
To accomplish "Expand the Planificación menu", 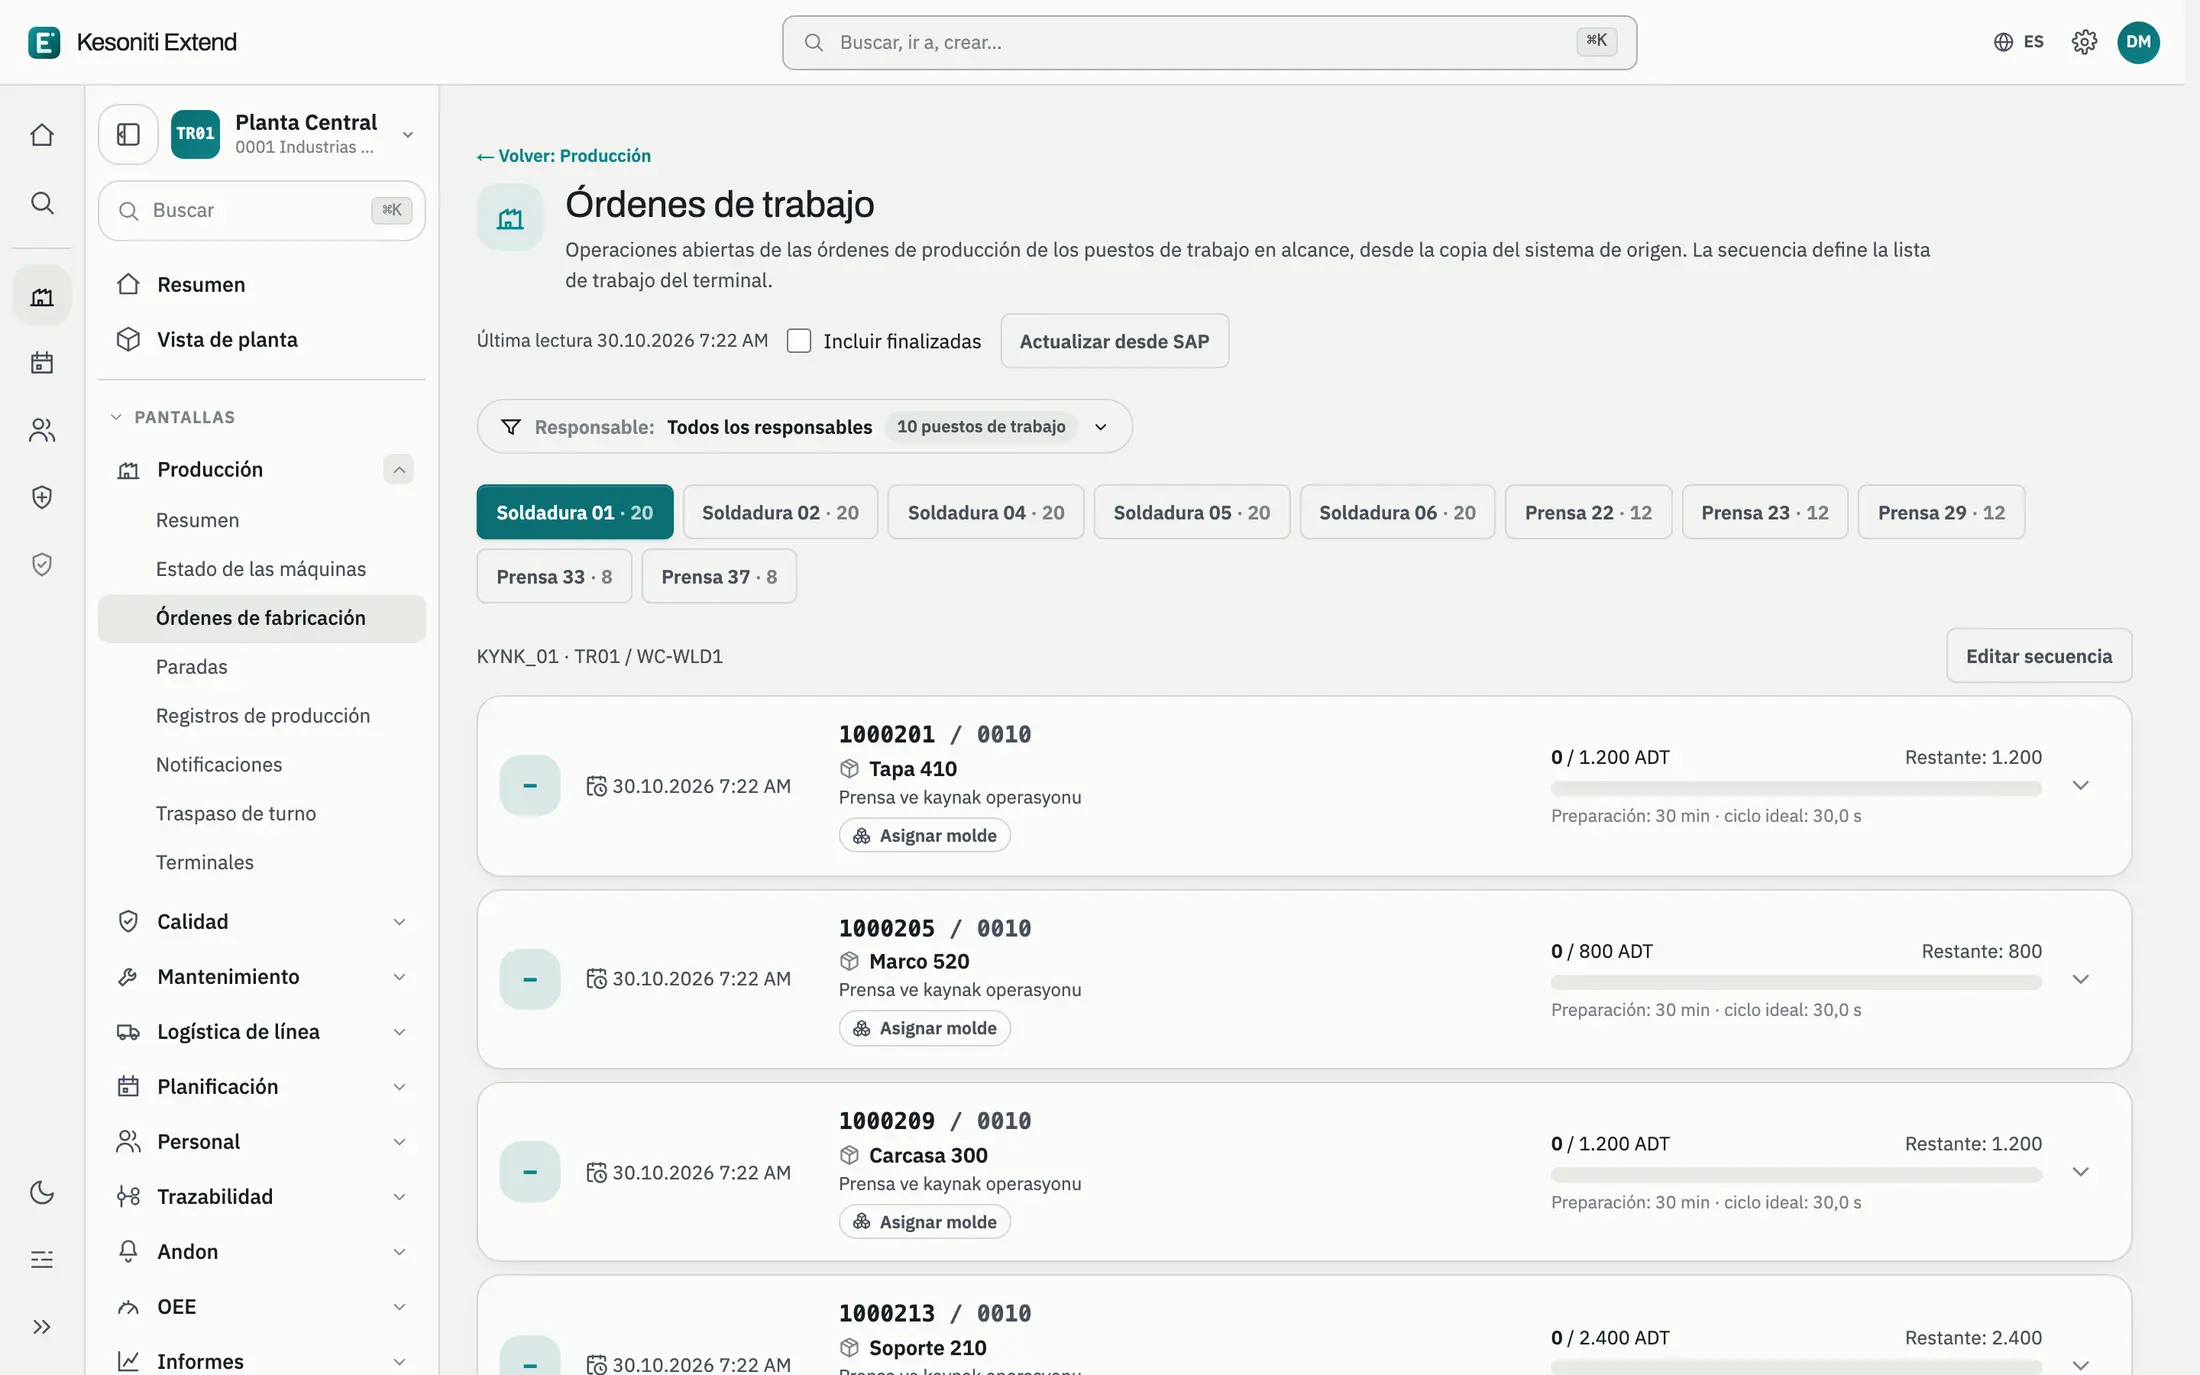I will pos(262,1086).
